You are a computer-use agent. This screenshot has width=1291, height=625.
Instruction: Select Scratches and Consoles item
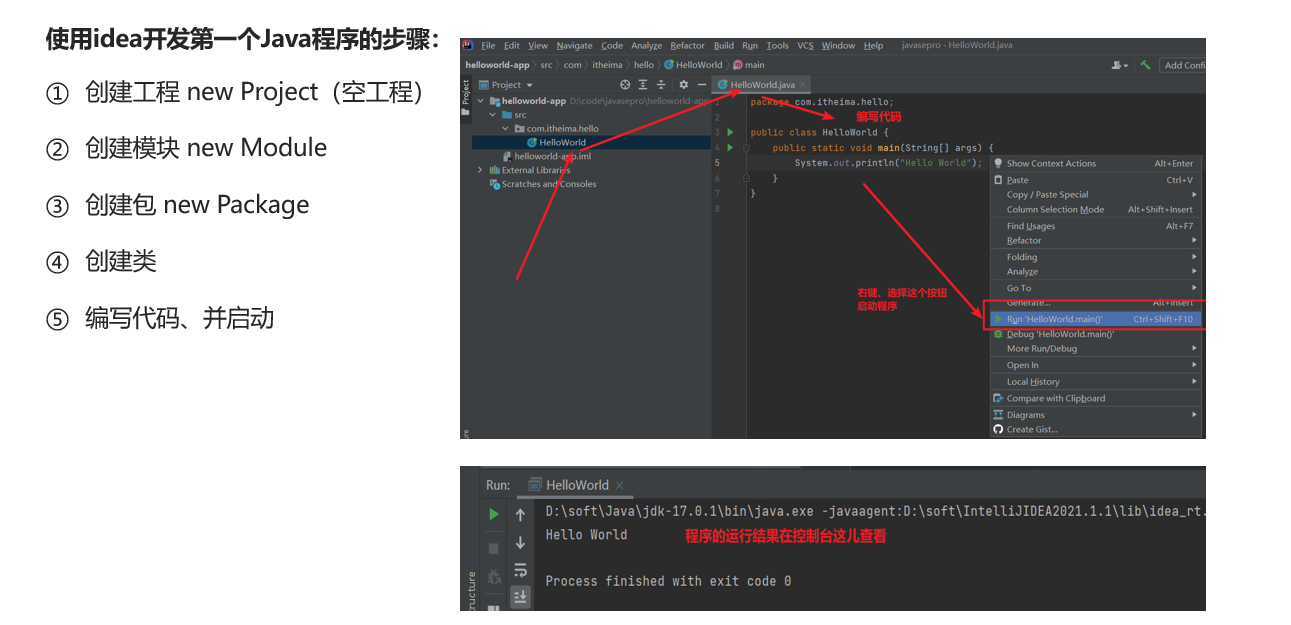[x=543, y=184]
